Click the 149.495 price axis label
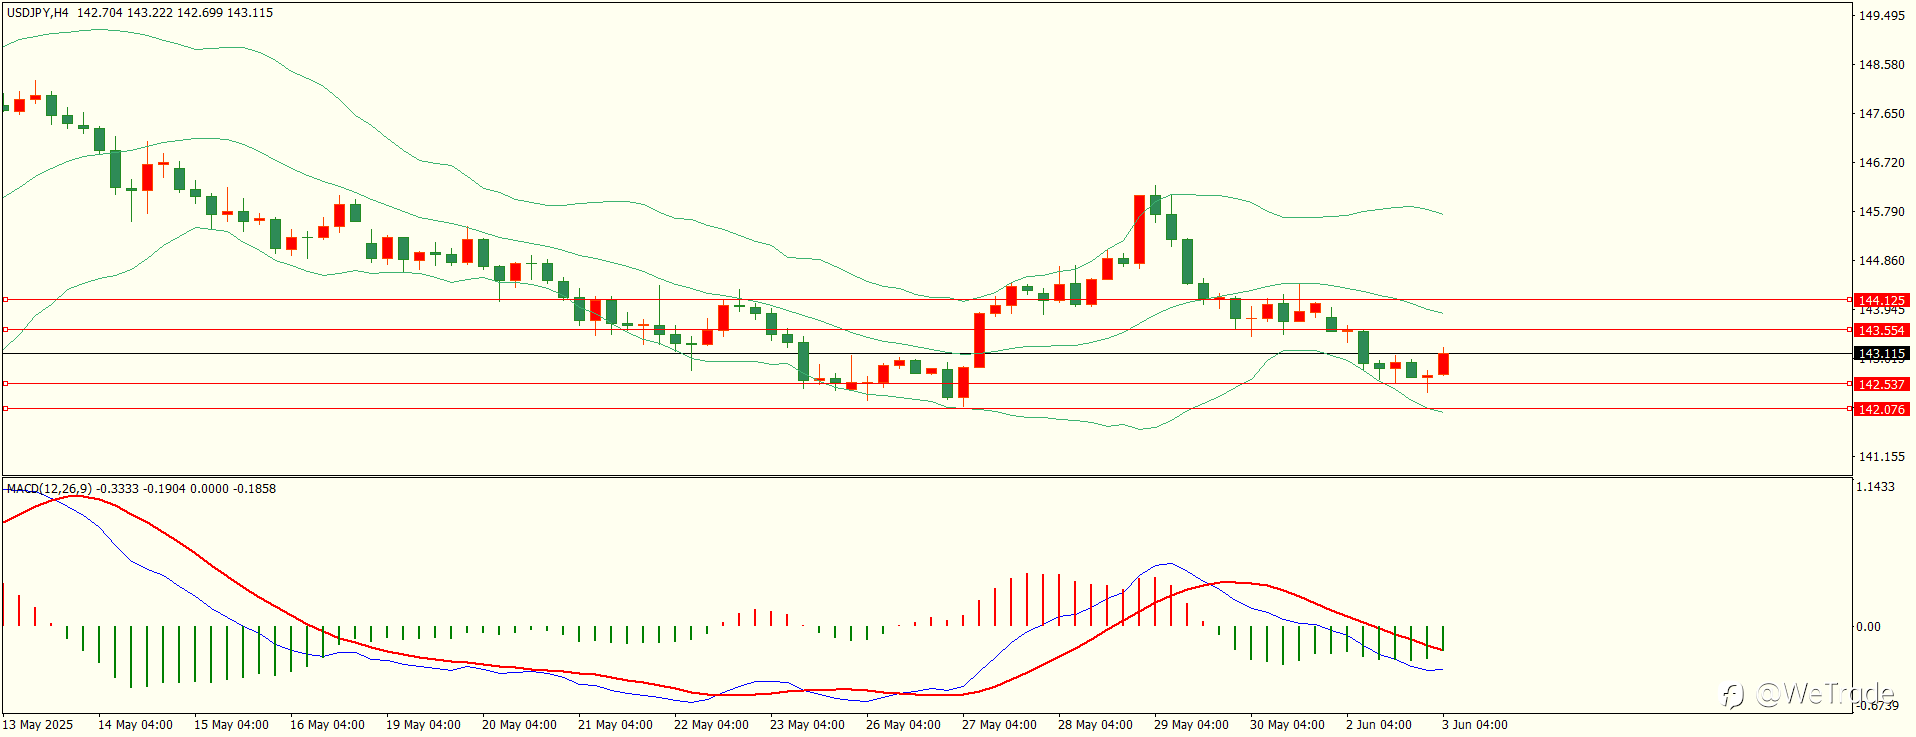 (1881, 16)
